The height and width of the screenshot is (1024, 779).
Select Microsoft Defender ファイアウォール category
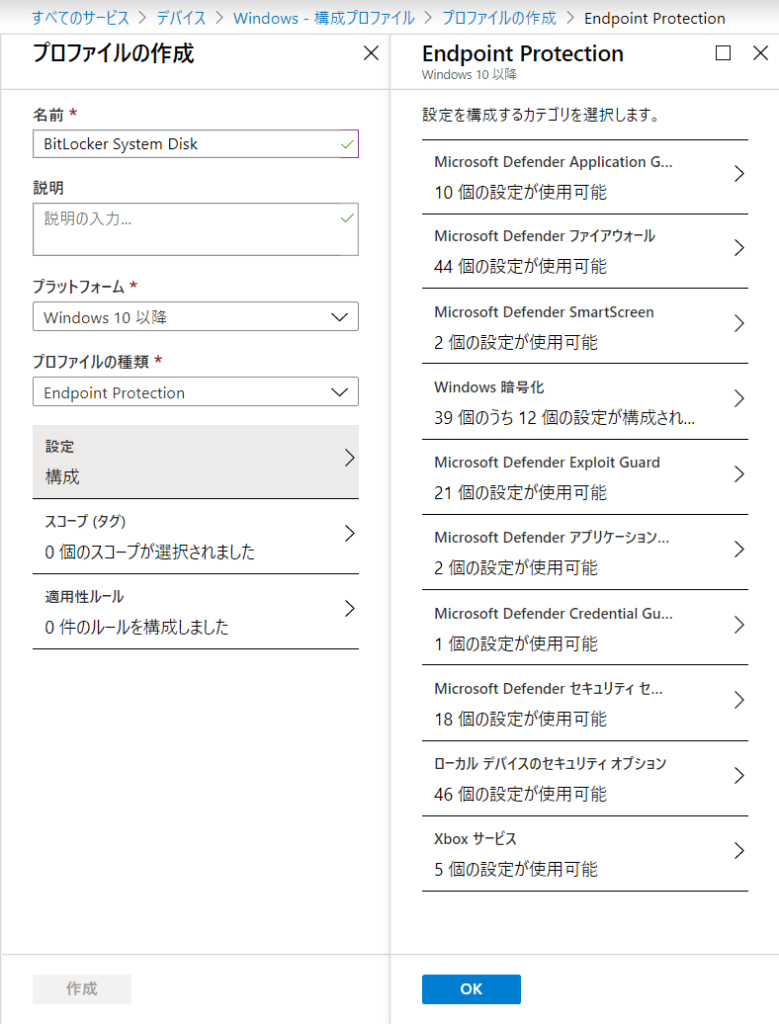point(584,251)
